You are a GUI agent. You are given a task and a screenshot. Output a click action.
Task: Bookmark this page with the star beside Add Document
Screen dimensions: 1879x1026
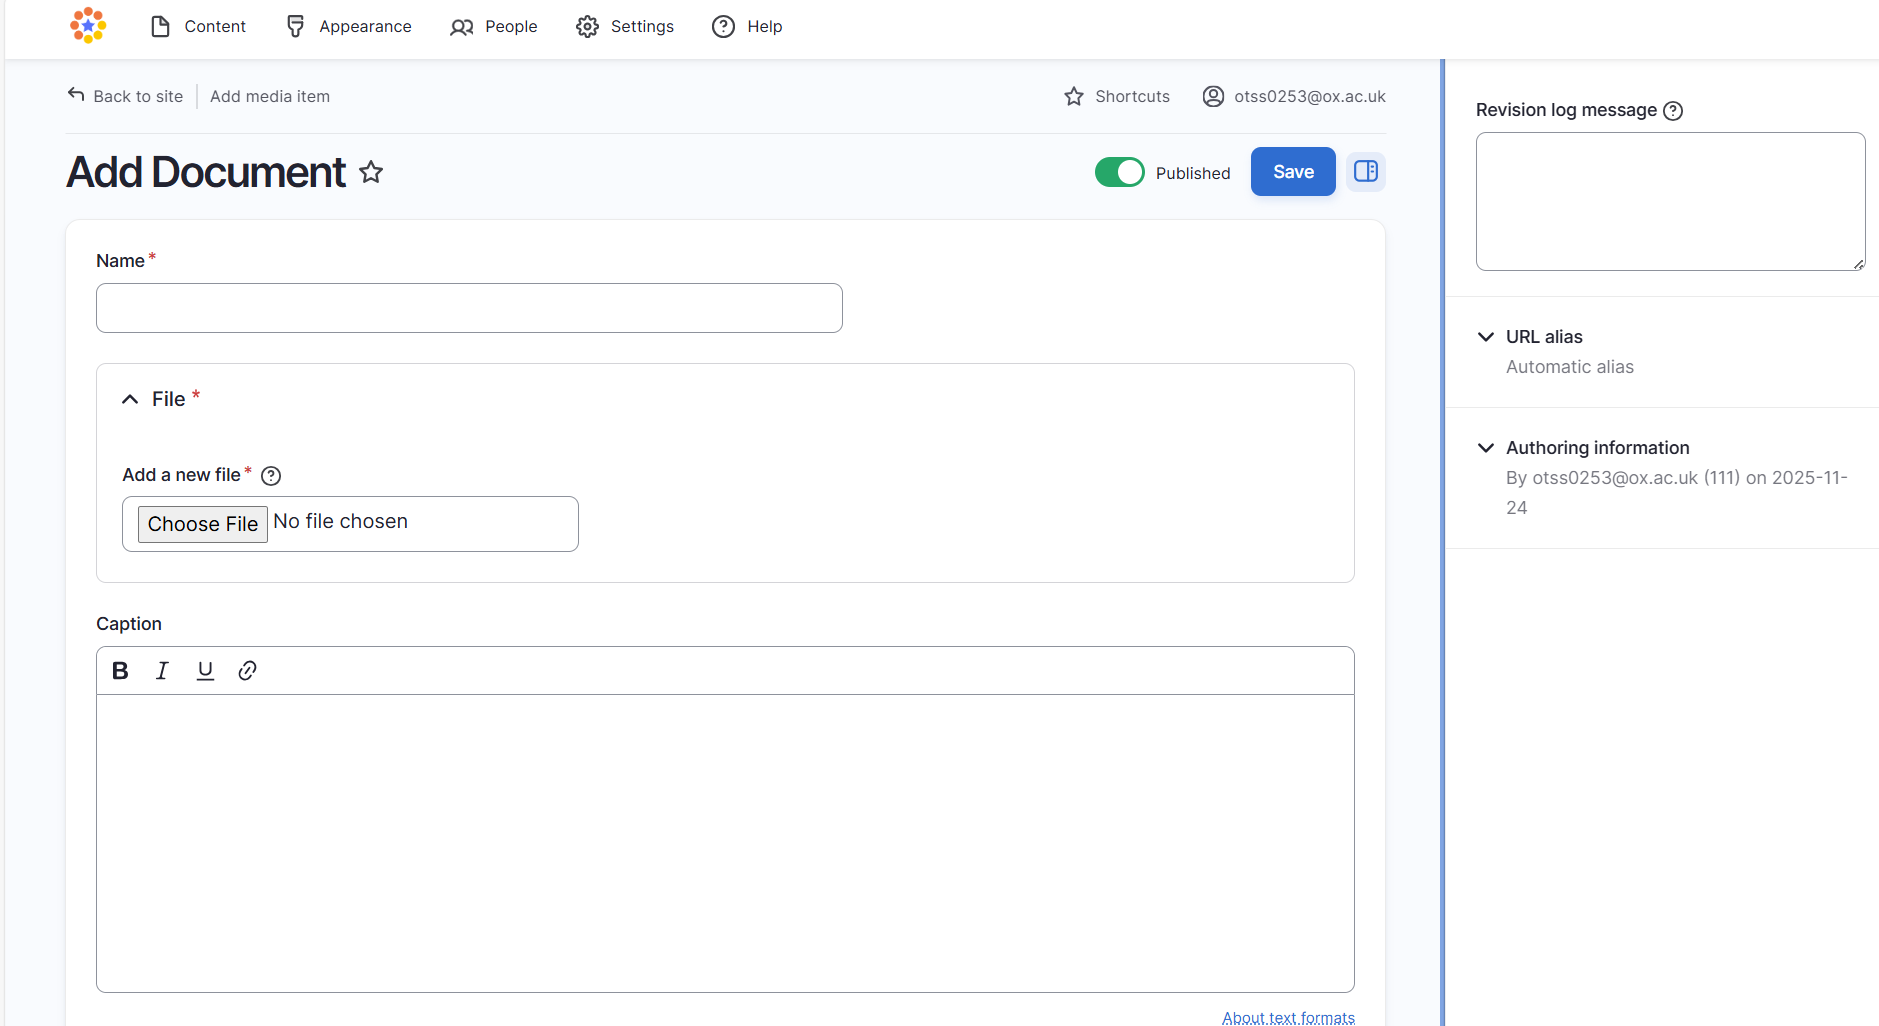(371, 172)
